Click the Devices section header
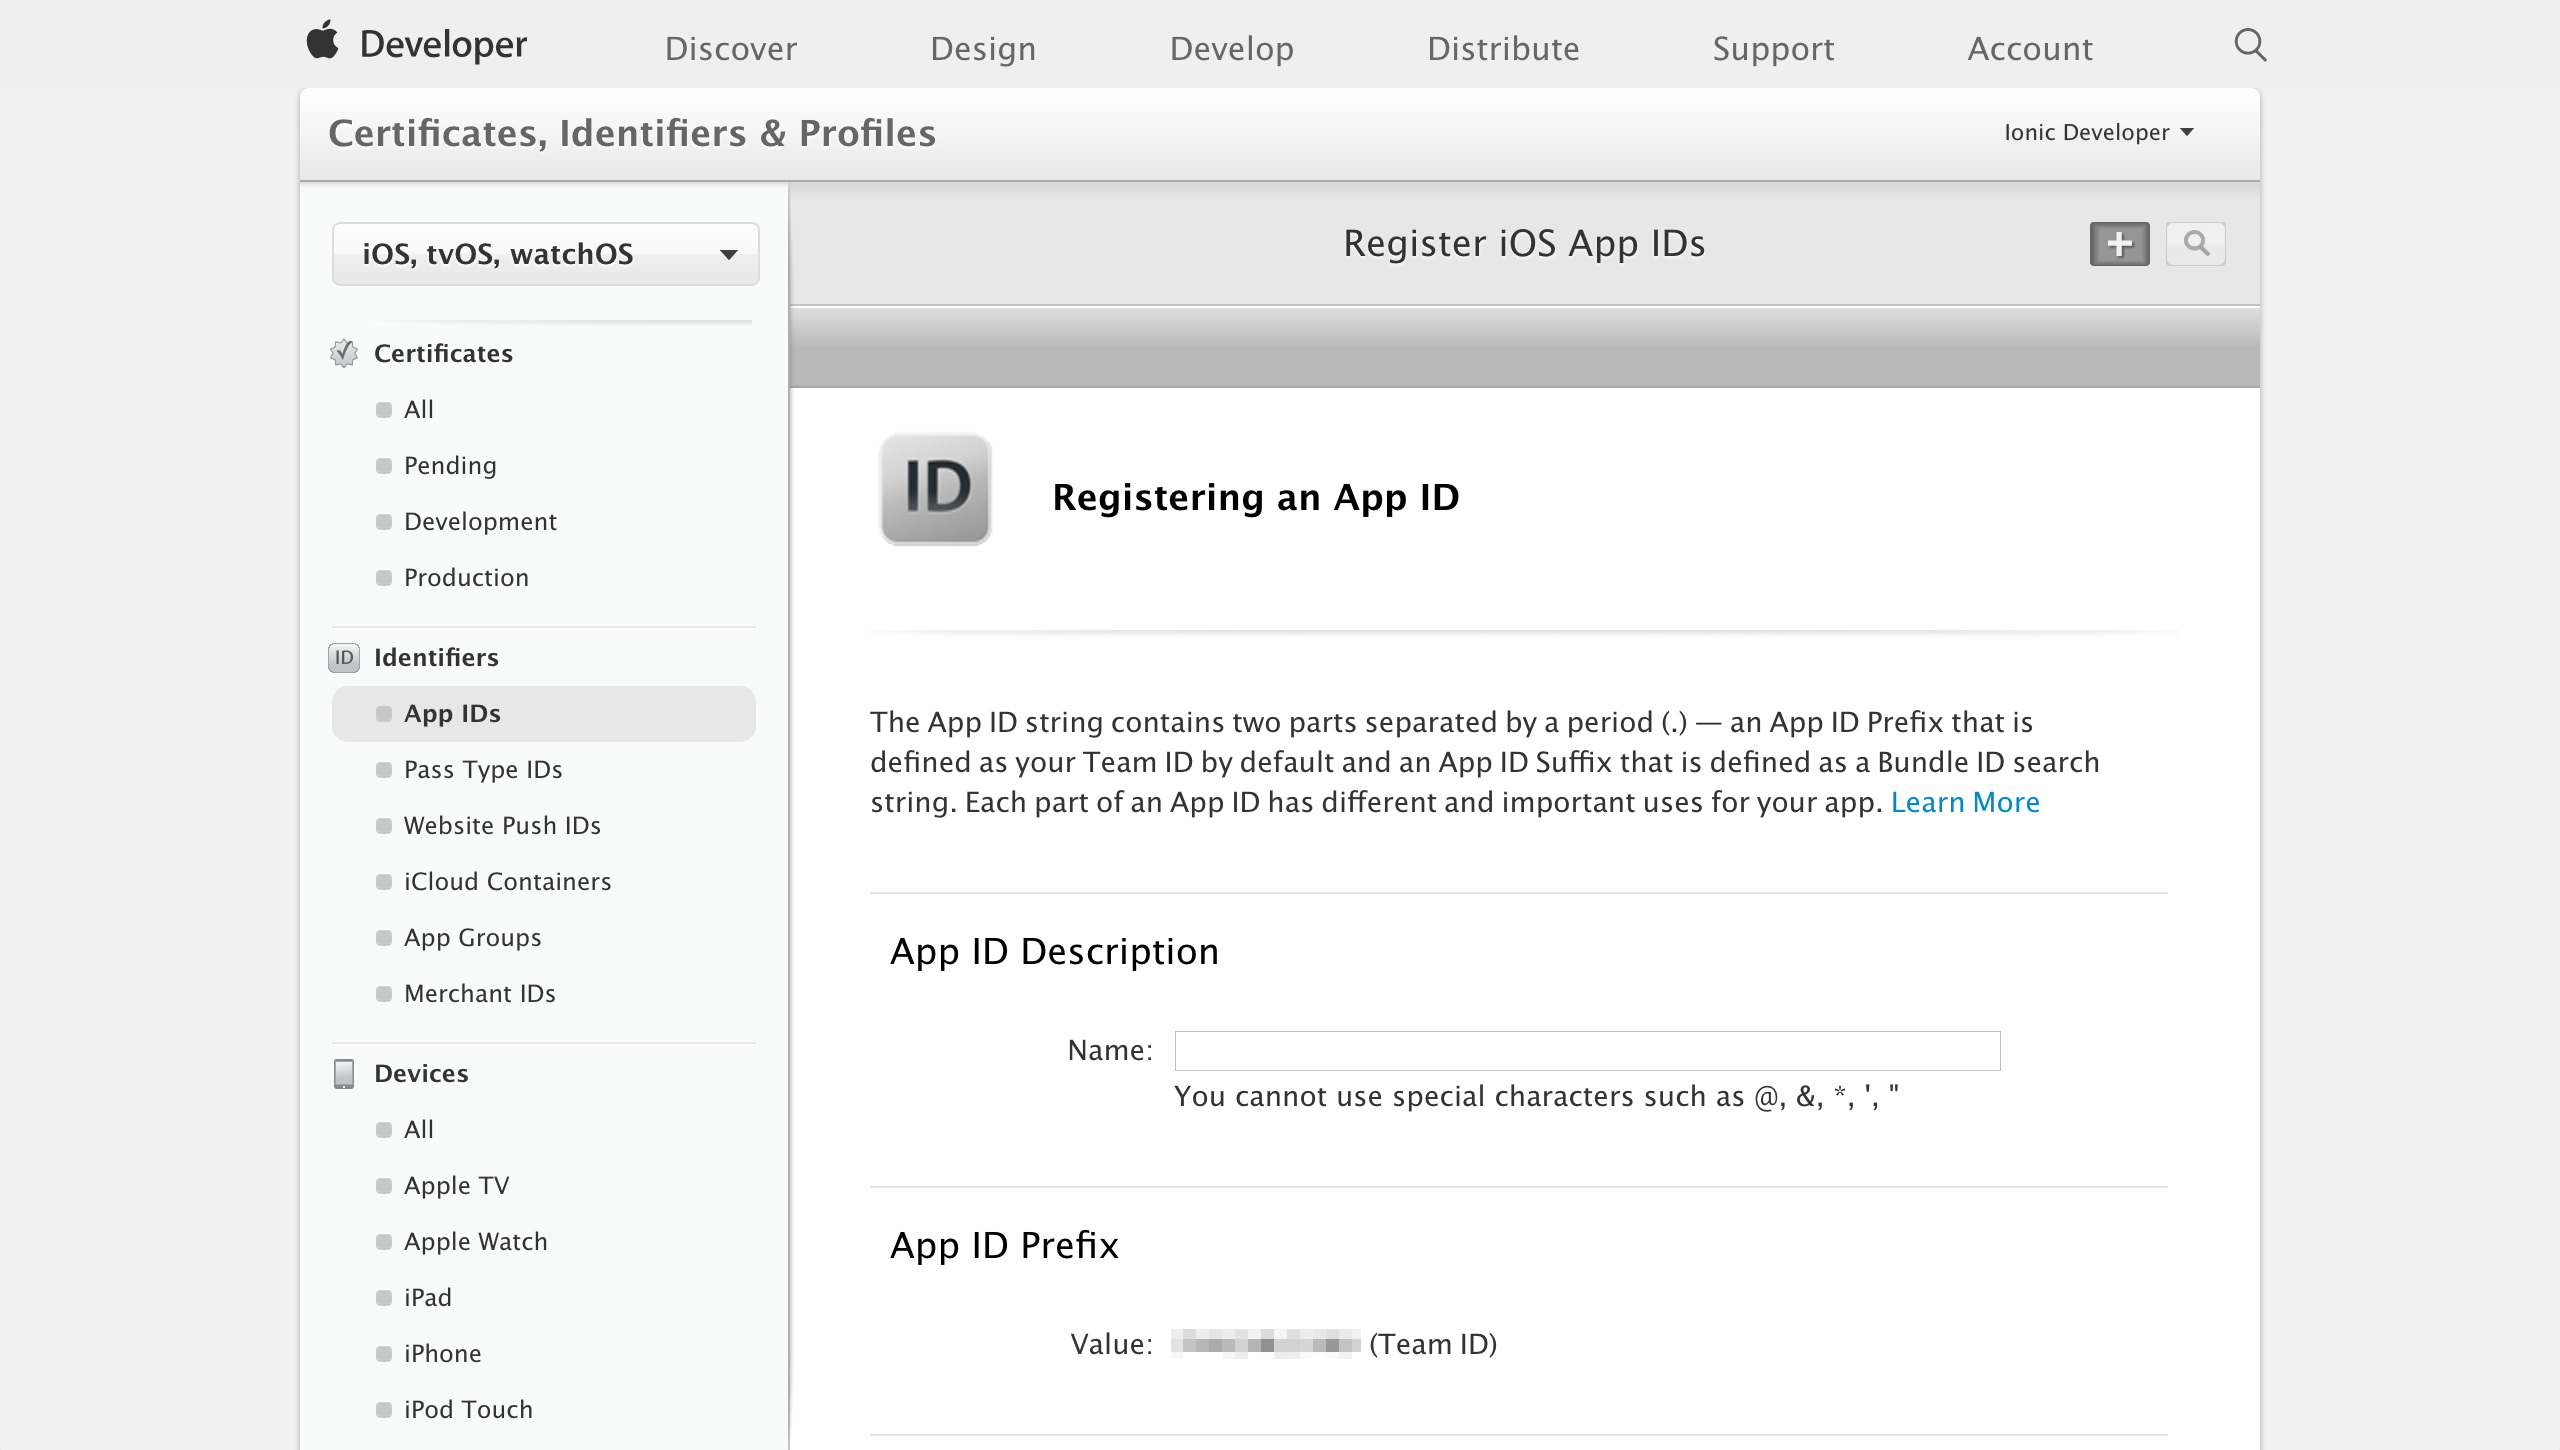Viewport: 2560px width, 1450px height. [421, 1073]
